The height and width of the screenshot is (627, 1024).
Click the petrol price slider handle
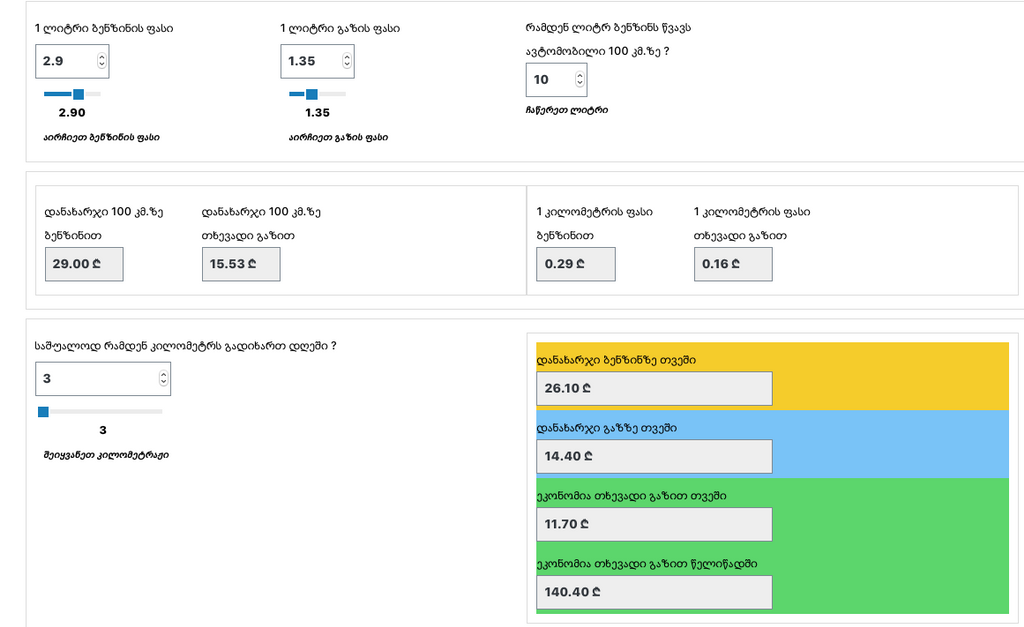tap(78, 94)
